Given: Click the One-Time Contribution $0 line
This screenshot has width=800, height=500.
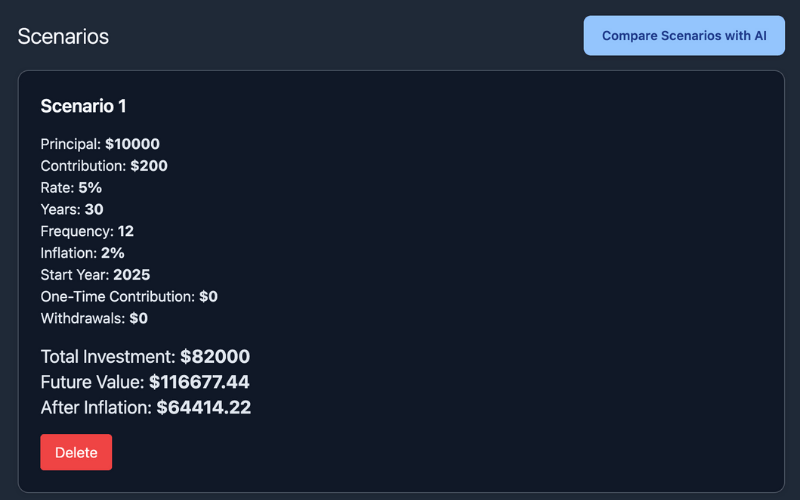Looking at the screenshot, I should [129, 297].
